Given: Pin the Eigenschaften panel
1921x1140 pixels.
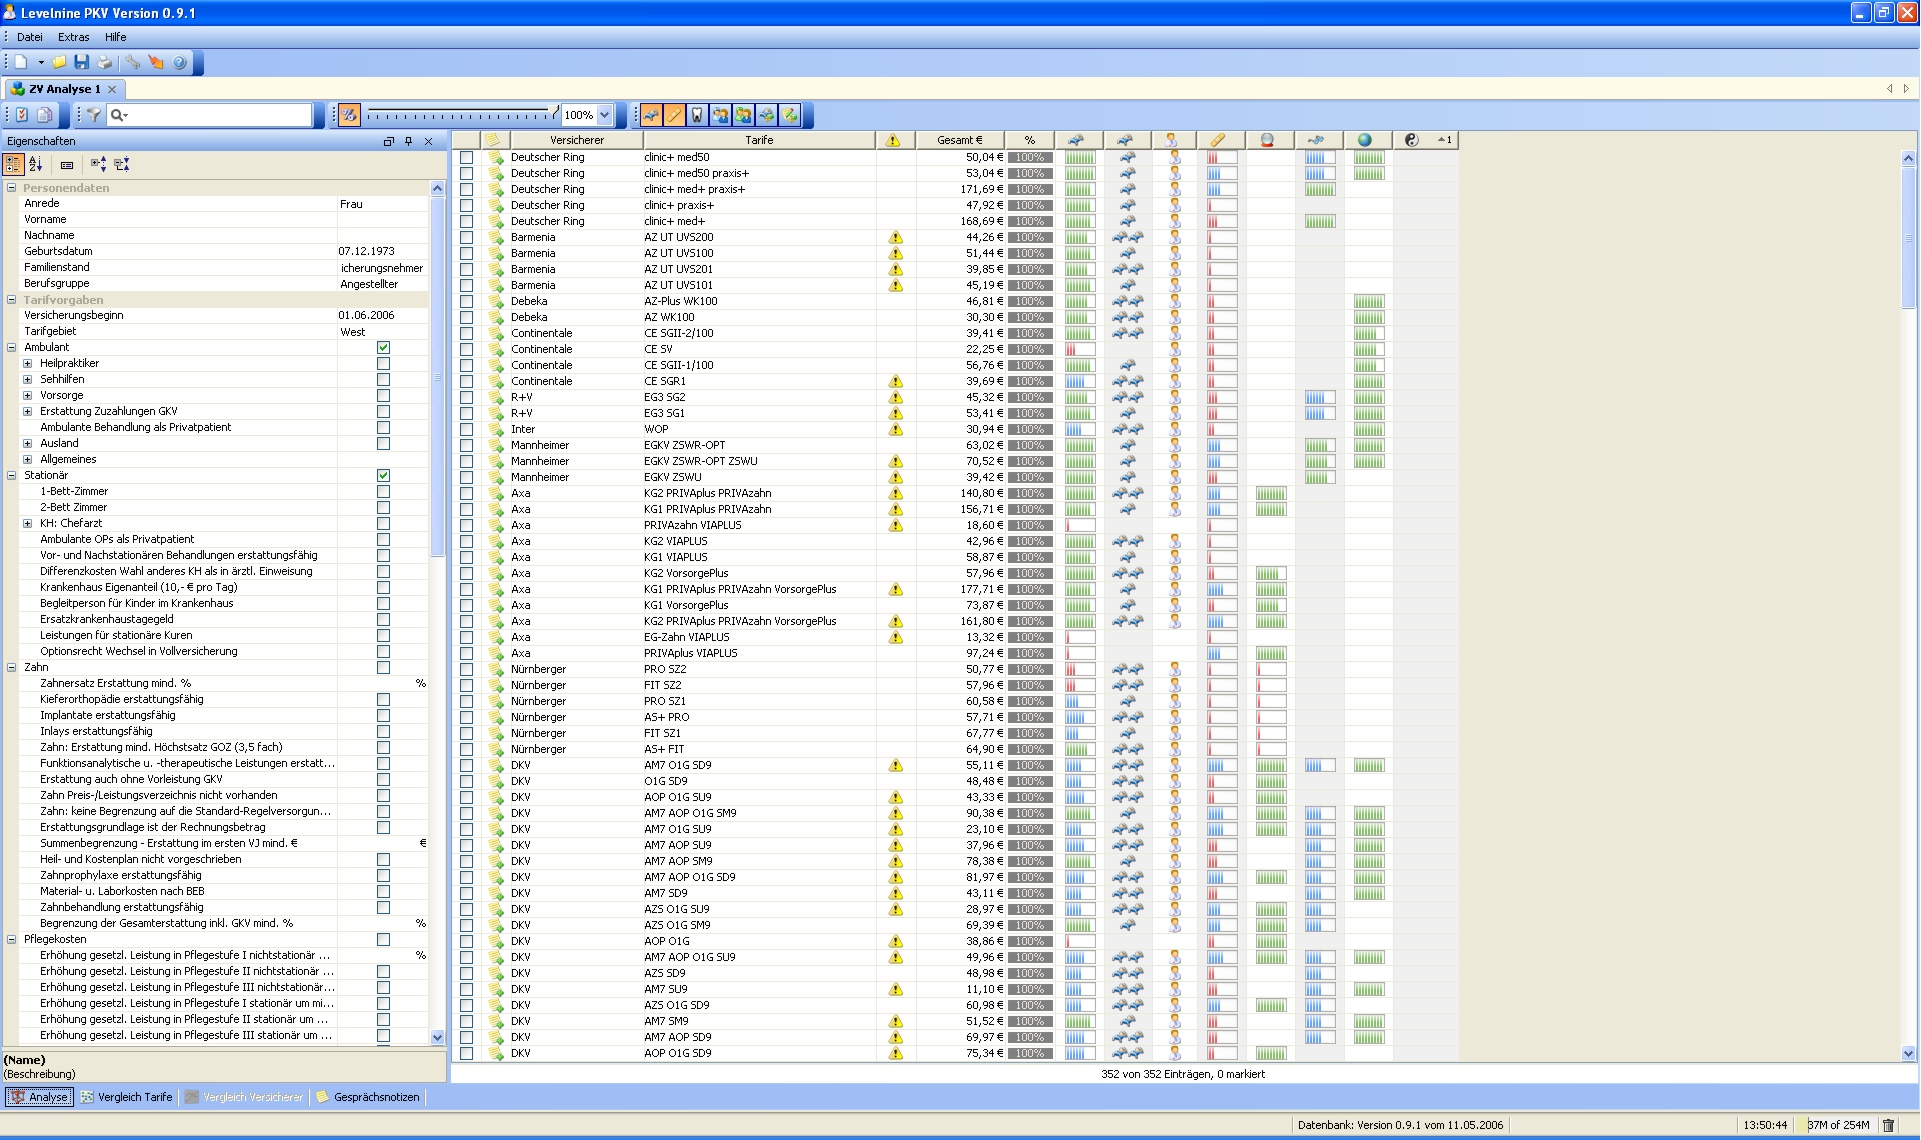Looking at the screenshot, I should coord(408,141).
